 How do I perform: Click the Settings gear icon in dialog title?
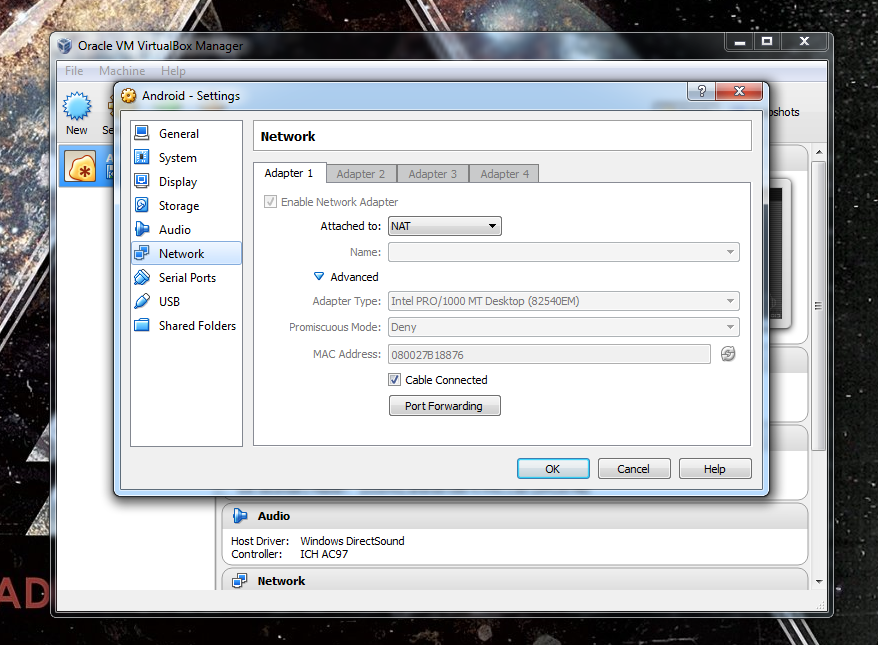129,96
